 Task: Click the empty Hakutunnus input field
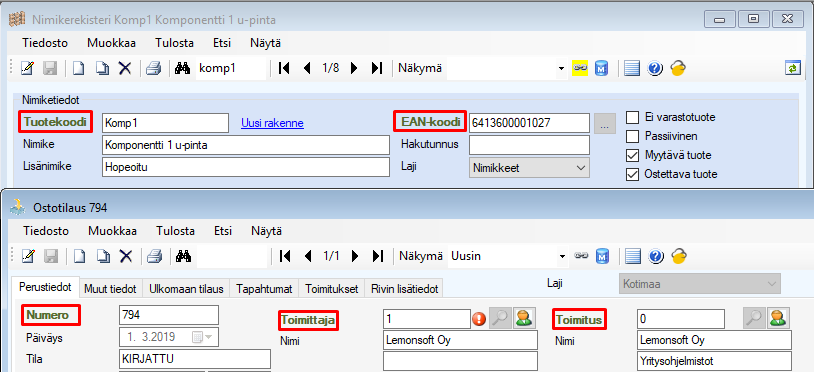pos(529,145)
